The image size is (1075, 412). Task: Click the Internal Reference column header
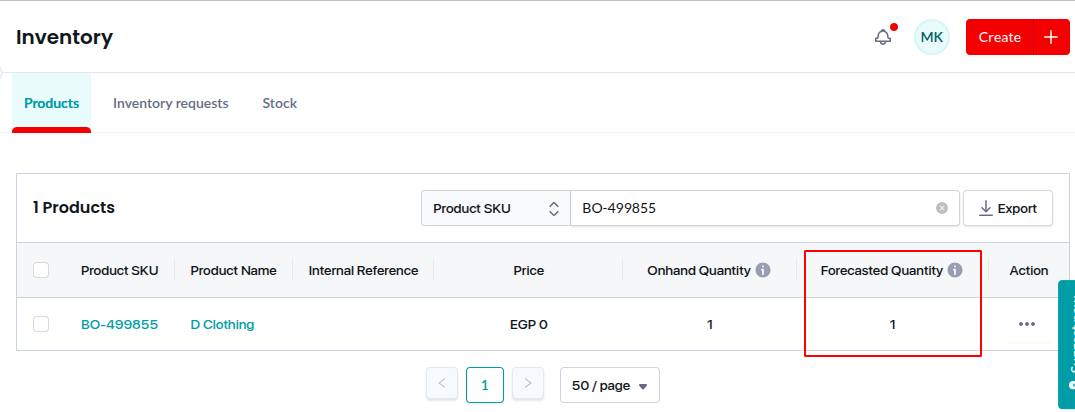[363, 271]
